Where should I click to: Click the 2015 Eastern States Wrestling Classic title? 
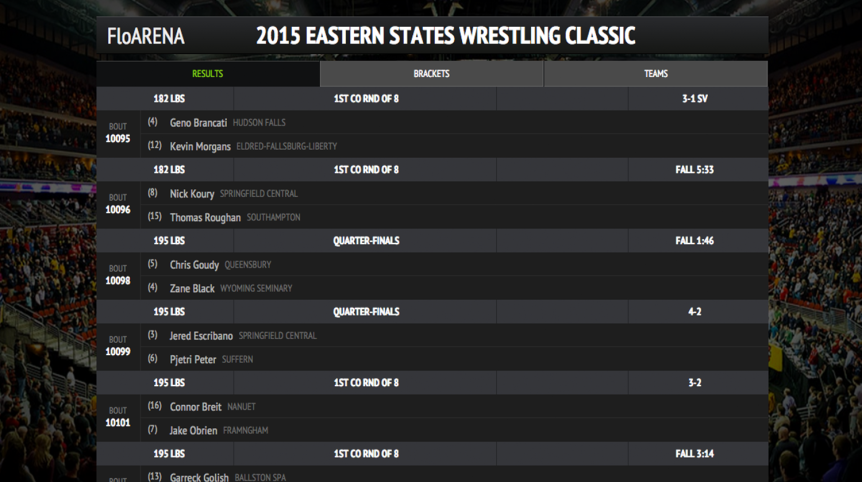pos(446,36)
